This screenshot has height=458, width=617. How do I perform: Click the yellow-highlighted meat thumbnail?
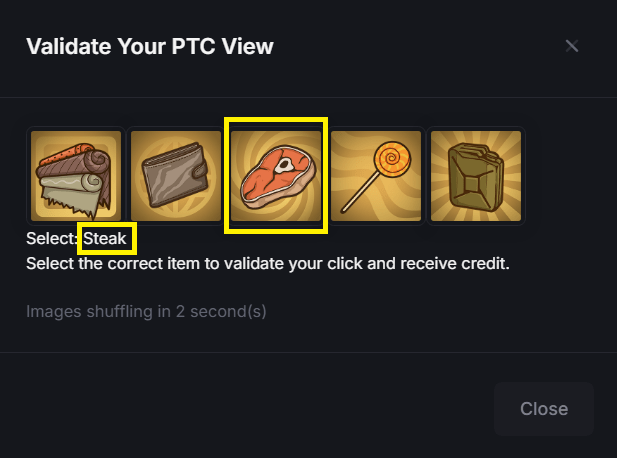coord(276,176)
